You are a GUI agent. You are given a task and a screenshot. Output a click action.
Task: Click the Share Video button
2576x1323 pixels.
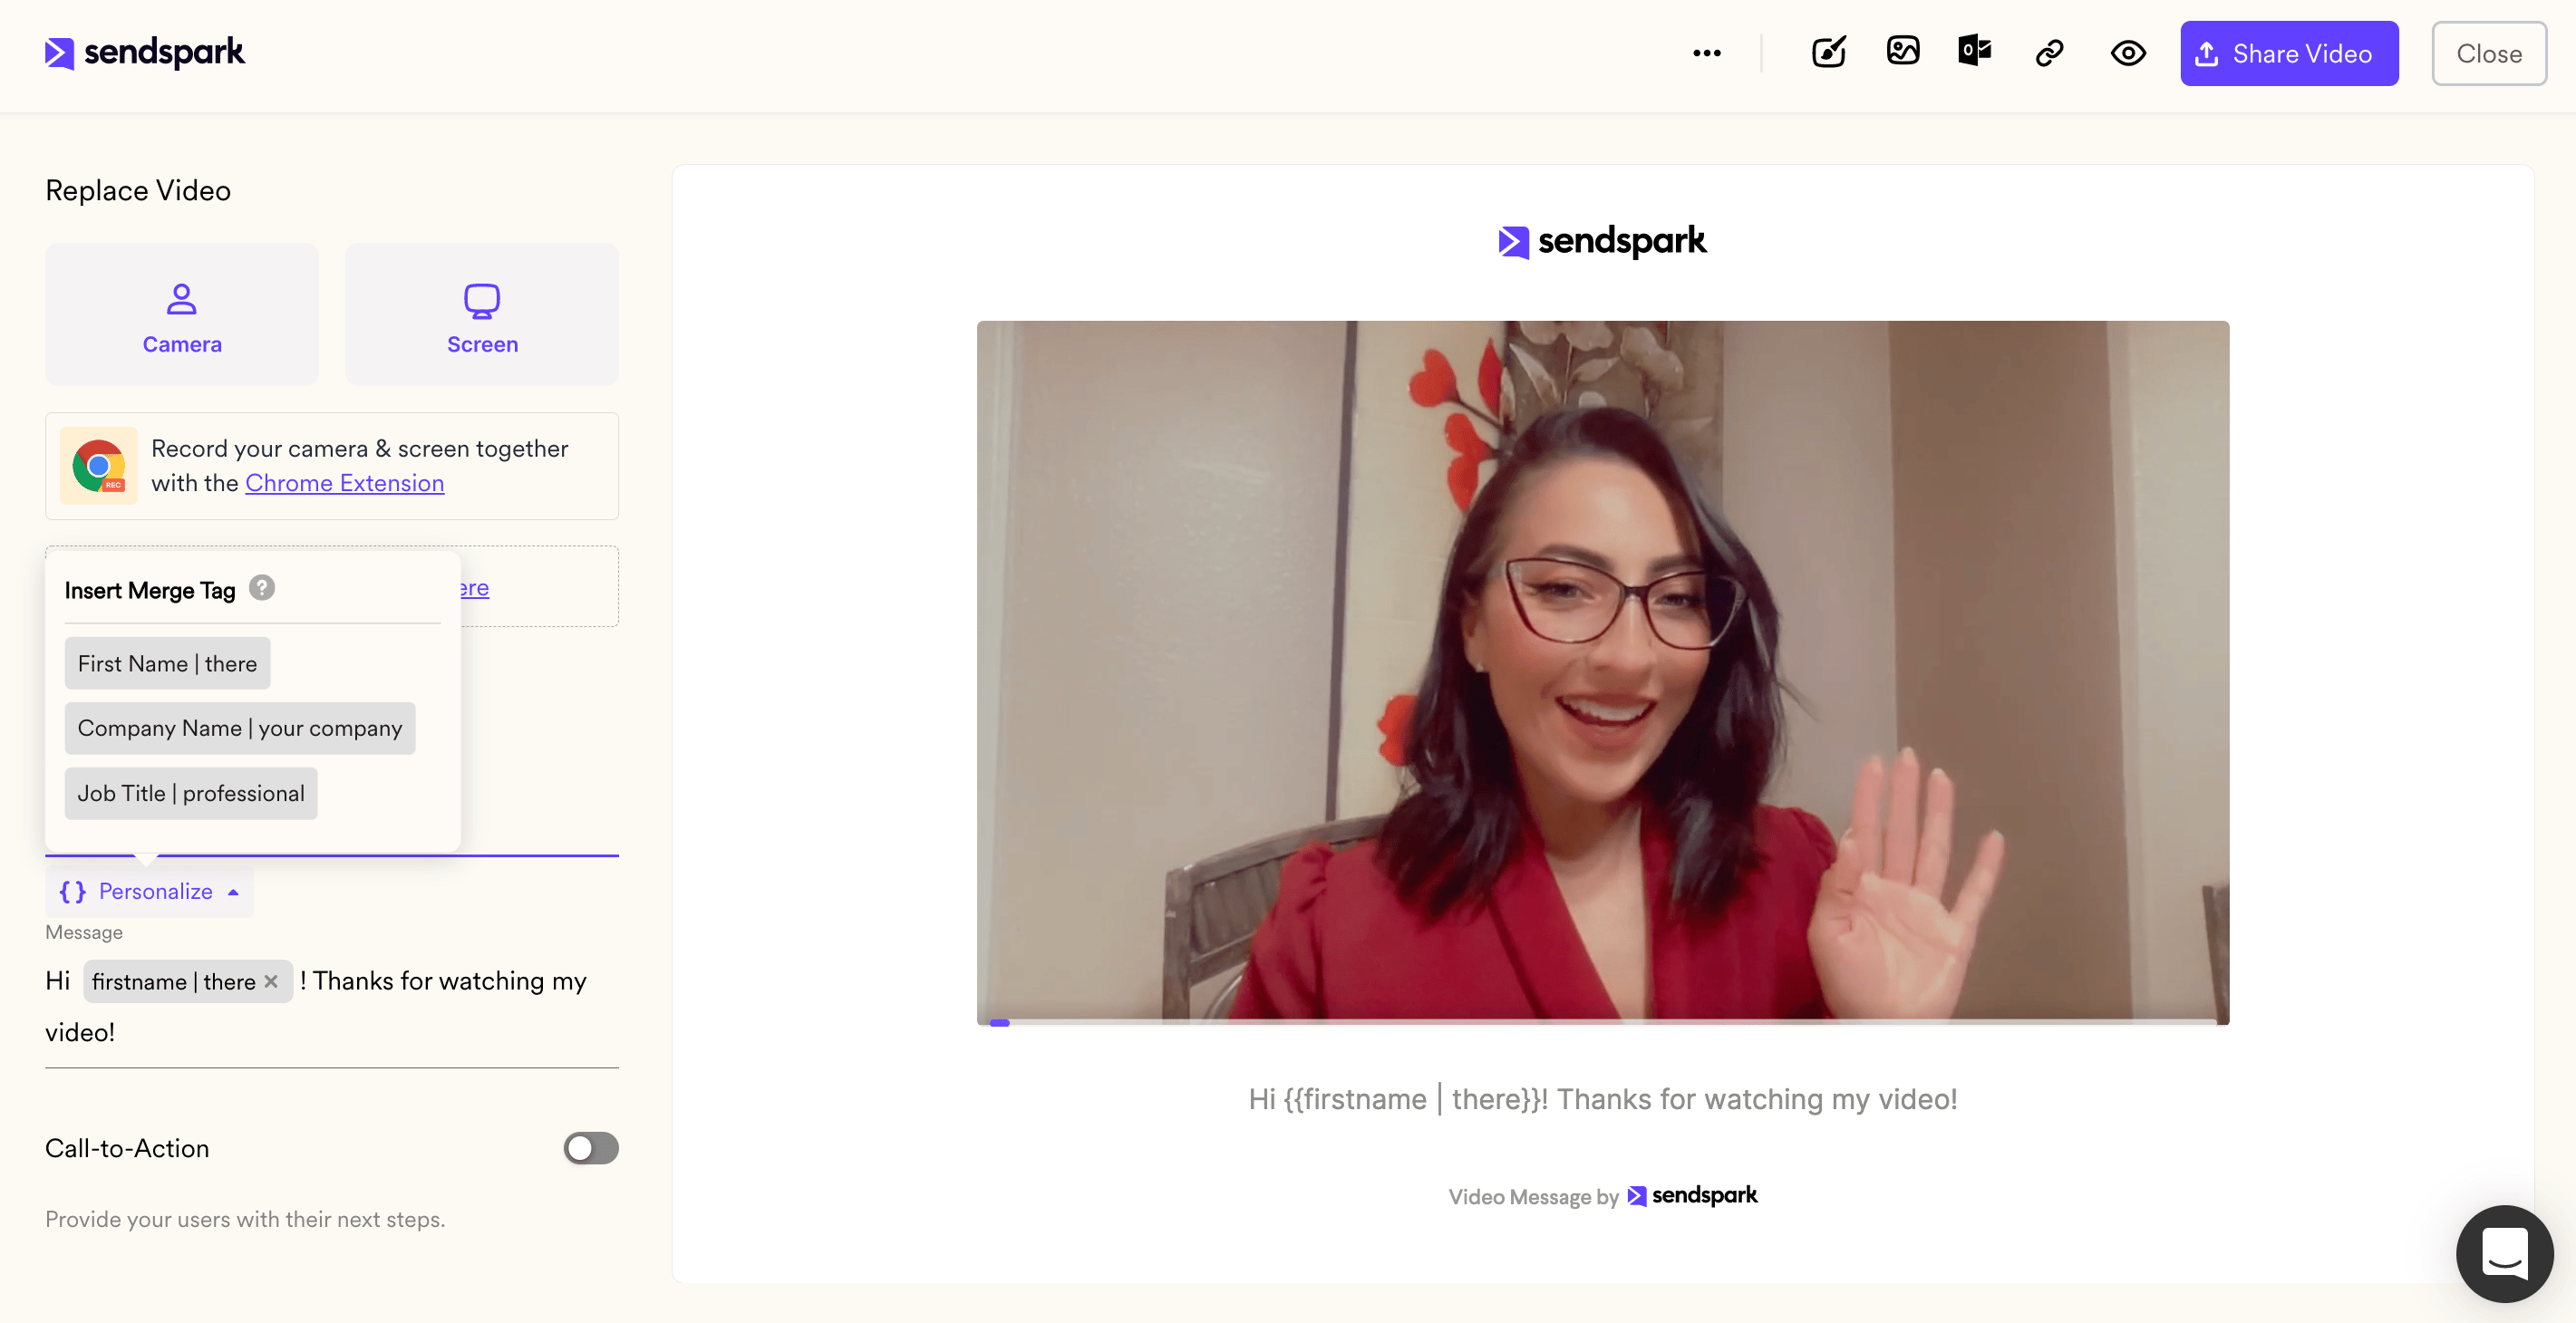(2289, 53)
